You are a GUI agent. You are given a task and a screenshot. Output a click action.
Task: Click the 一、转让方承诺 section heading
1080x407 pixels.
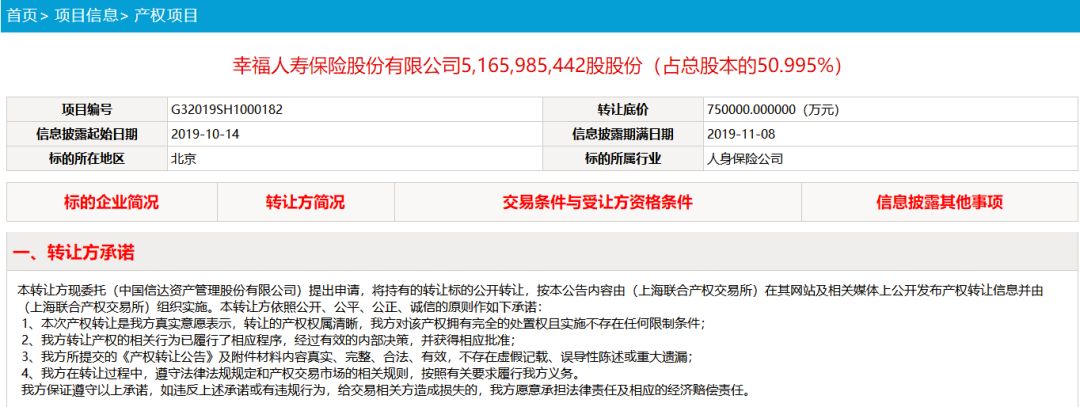(x=73, y=252)
